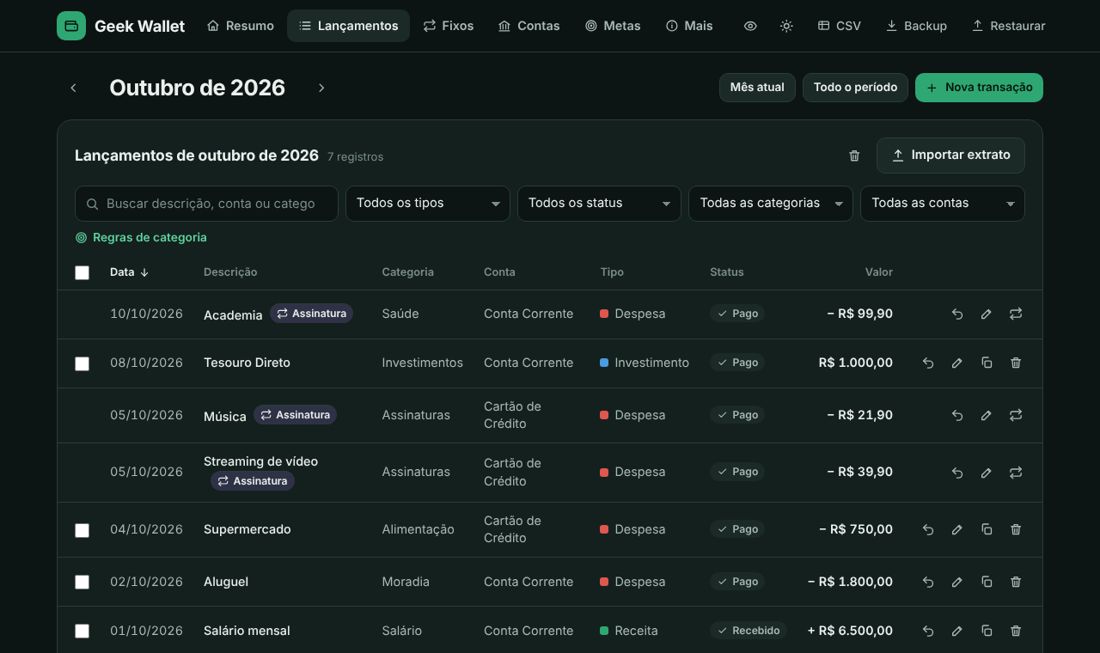1100x653 pixels.
Task: Expand the Todos os status filter
Action: click(x=599, y=203)
